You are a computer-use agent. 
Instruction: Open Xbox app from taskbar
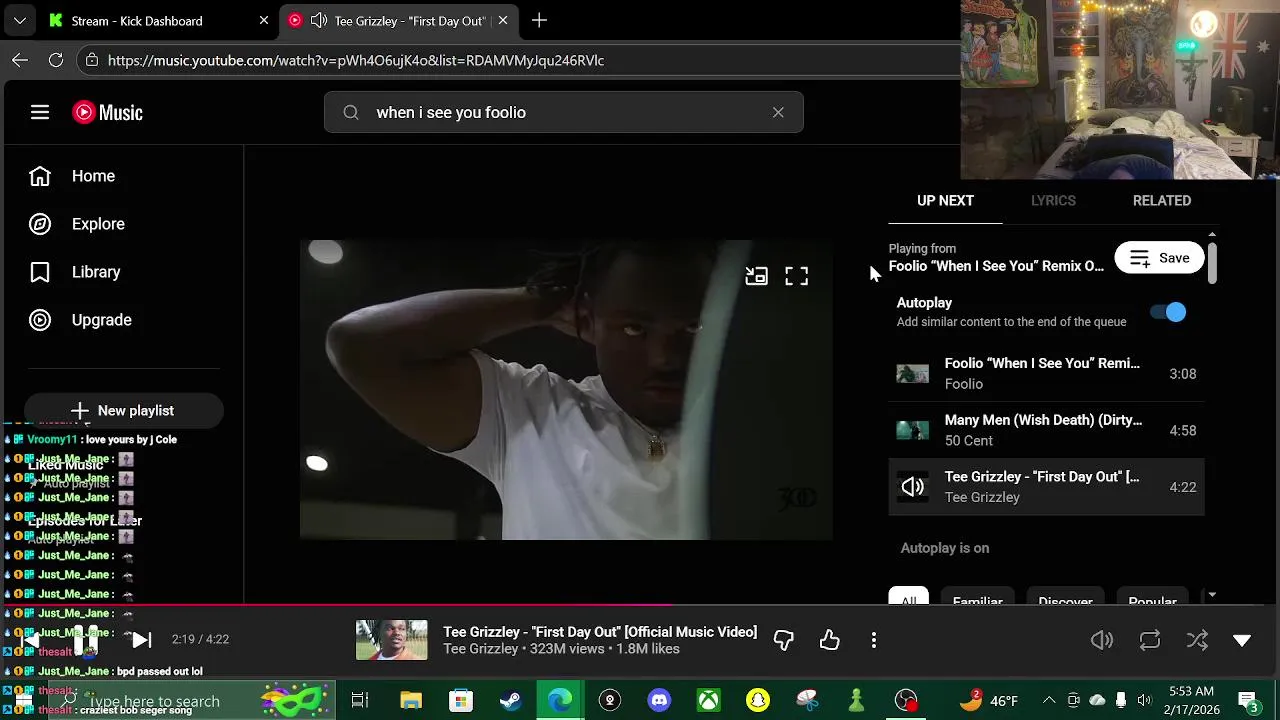709,700
